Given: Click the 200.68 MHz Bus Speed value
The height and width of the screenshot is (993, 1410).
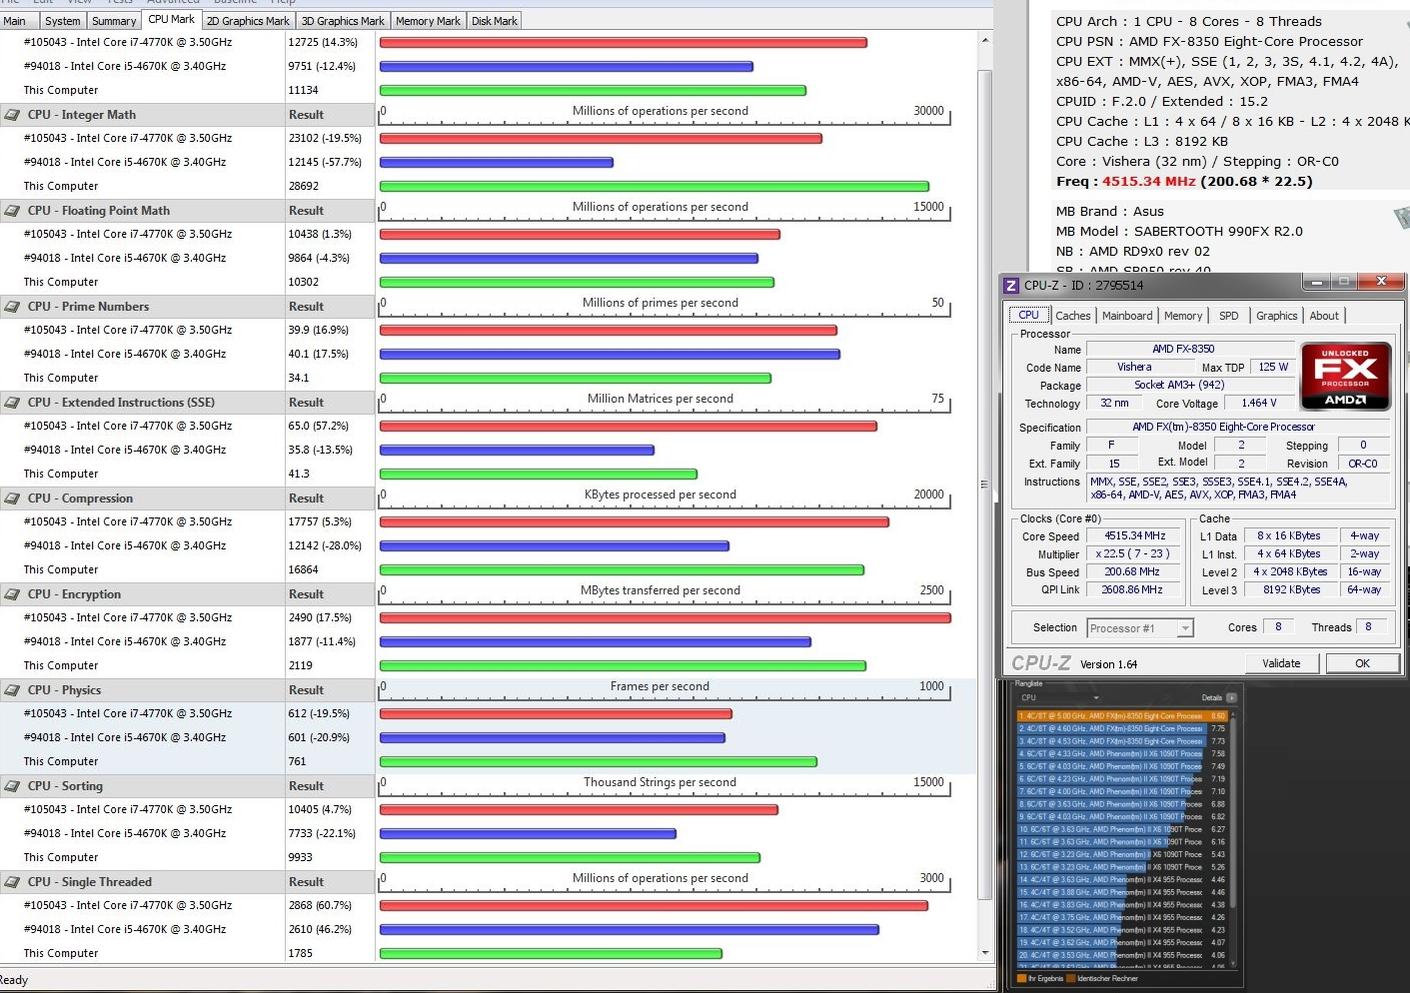Looking at the screenshot, I should pos(1135,573).
